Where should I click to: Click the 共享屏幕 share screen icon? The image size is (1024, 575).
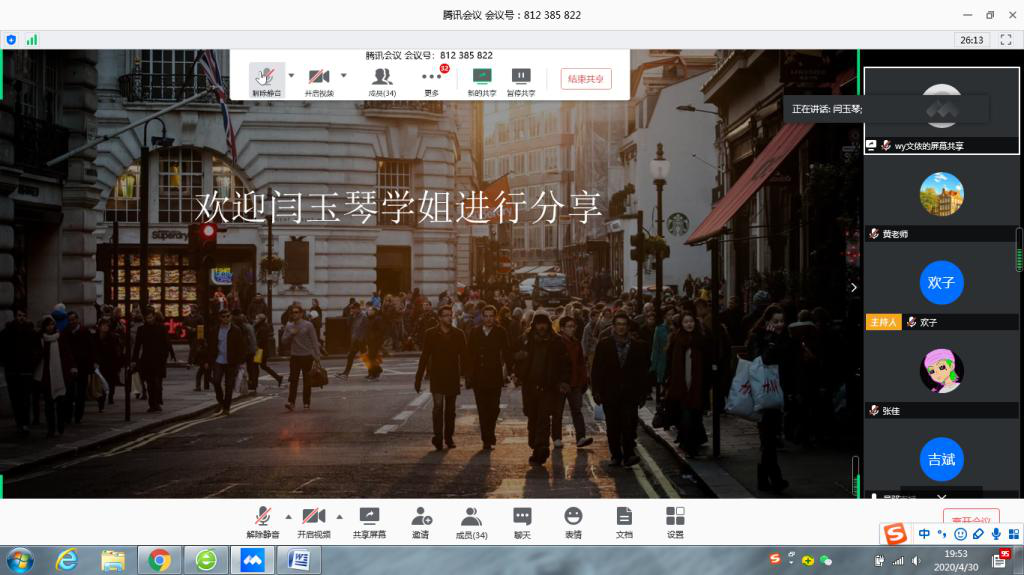[x=369, y=521]
